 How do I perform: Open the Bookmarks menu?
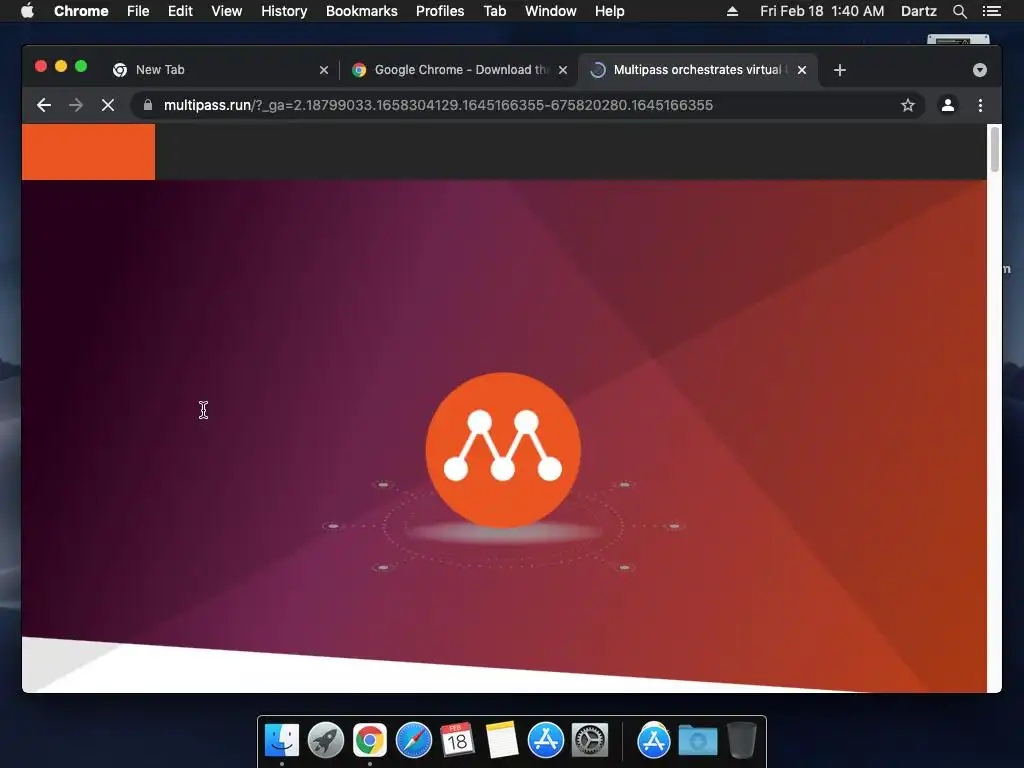362,11
